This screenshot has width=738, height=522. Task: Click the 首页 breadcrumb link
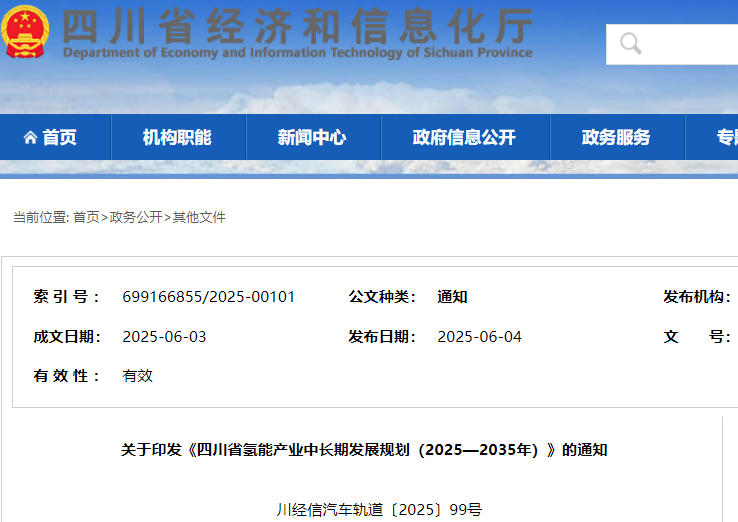[x=86, y=217]
